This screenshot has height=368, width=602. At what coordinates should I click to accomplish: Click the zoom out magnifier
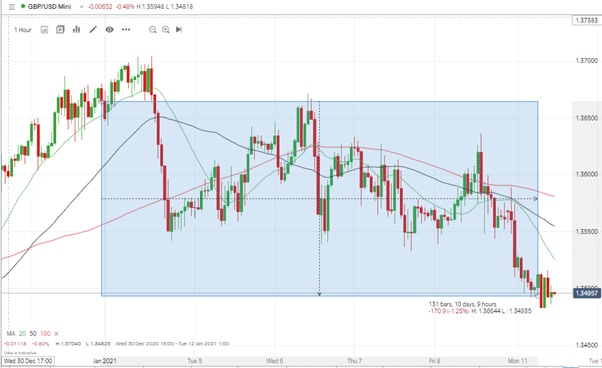point(152,30)
